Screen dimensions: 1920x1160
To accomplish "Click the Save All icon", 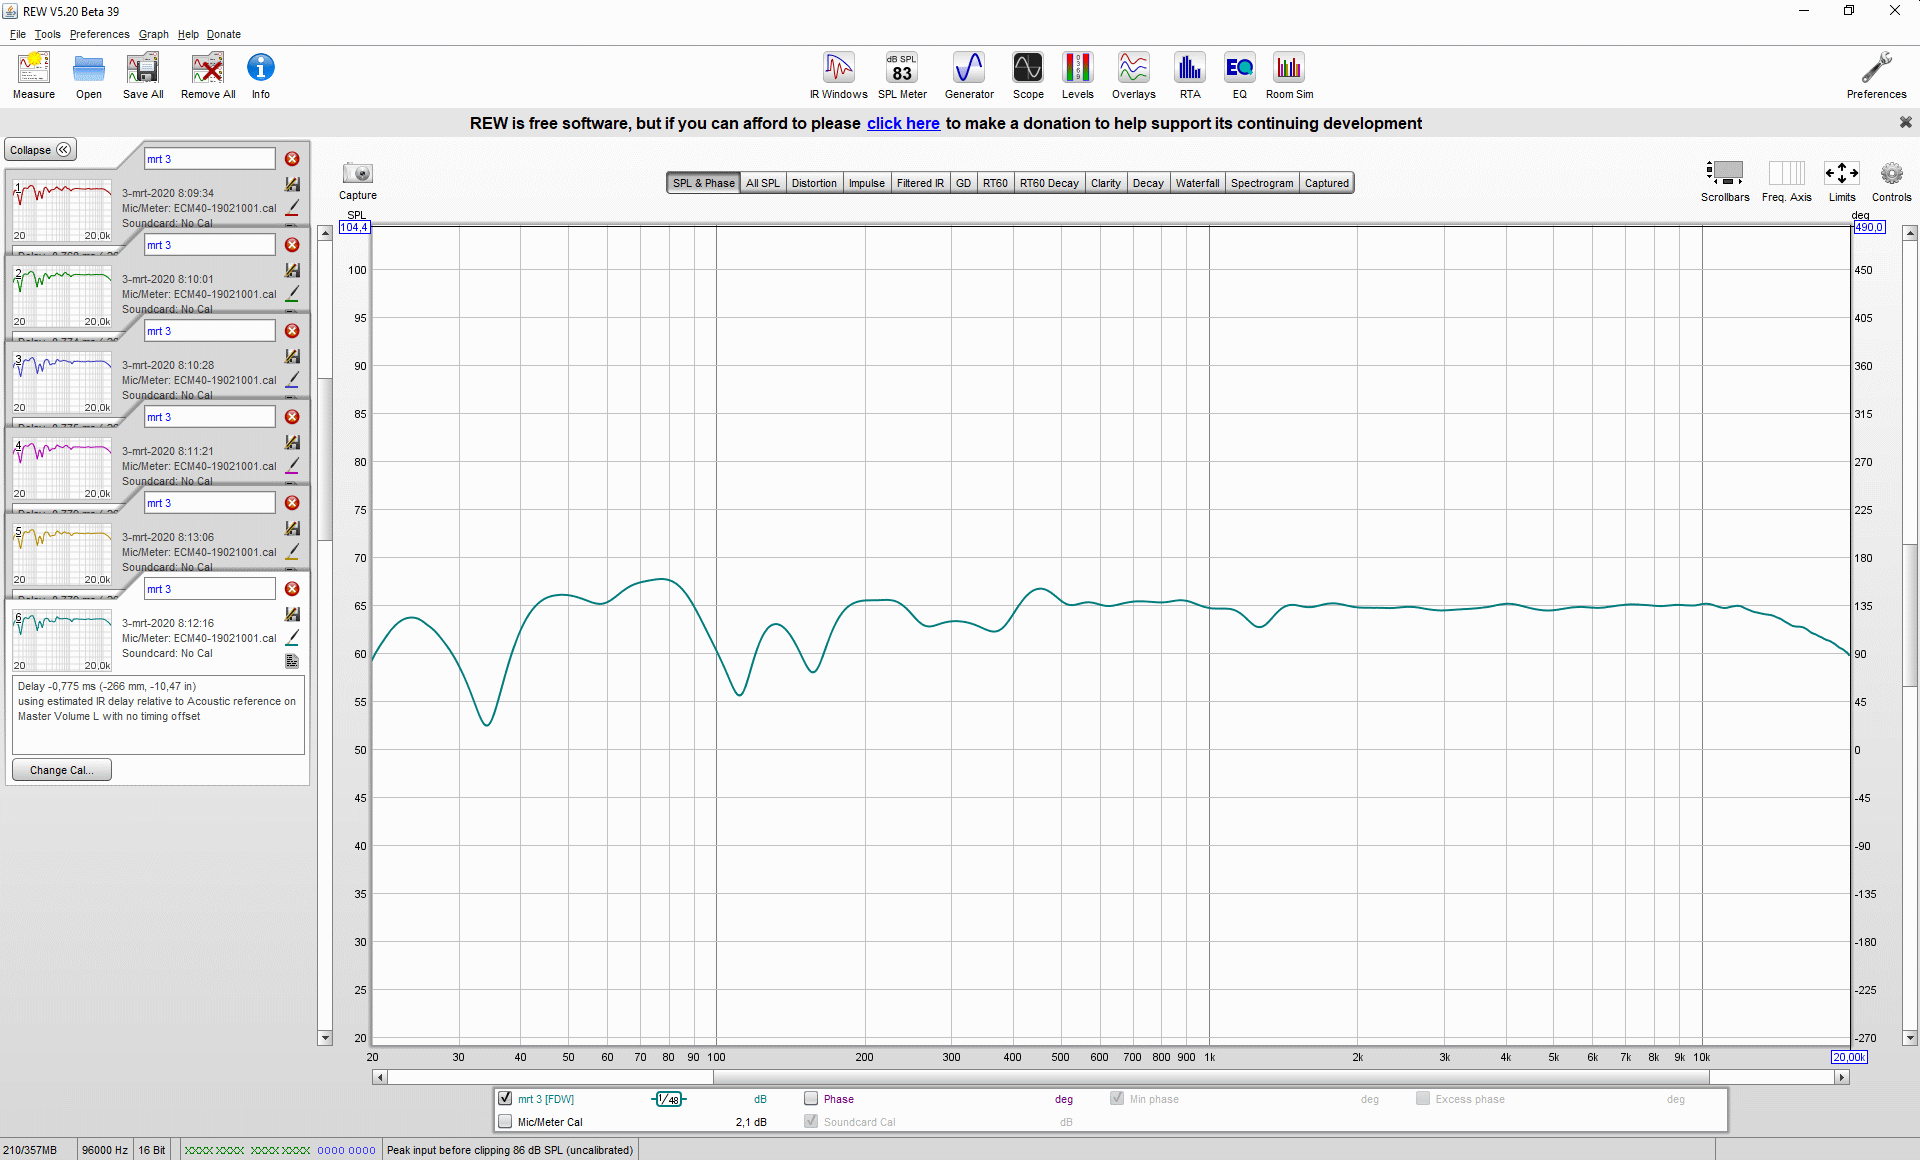I will point(143,76).
